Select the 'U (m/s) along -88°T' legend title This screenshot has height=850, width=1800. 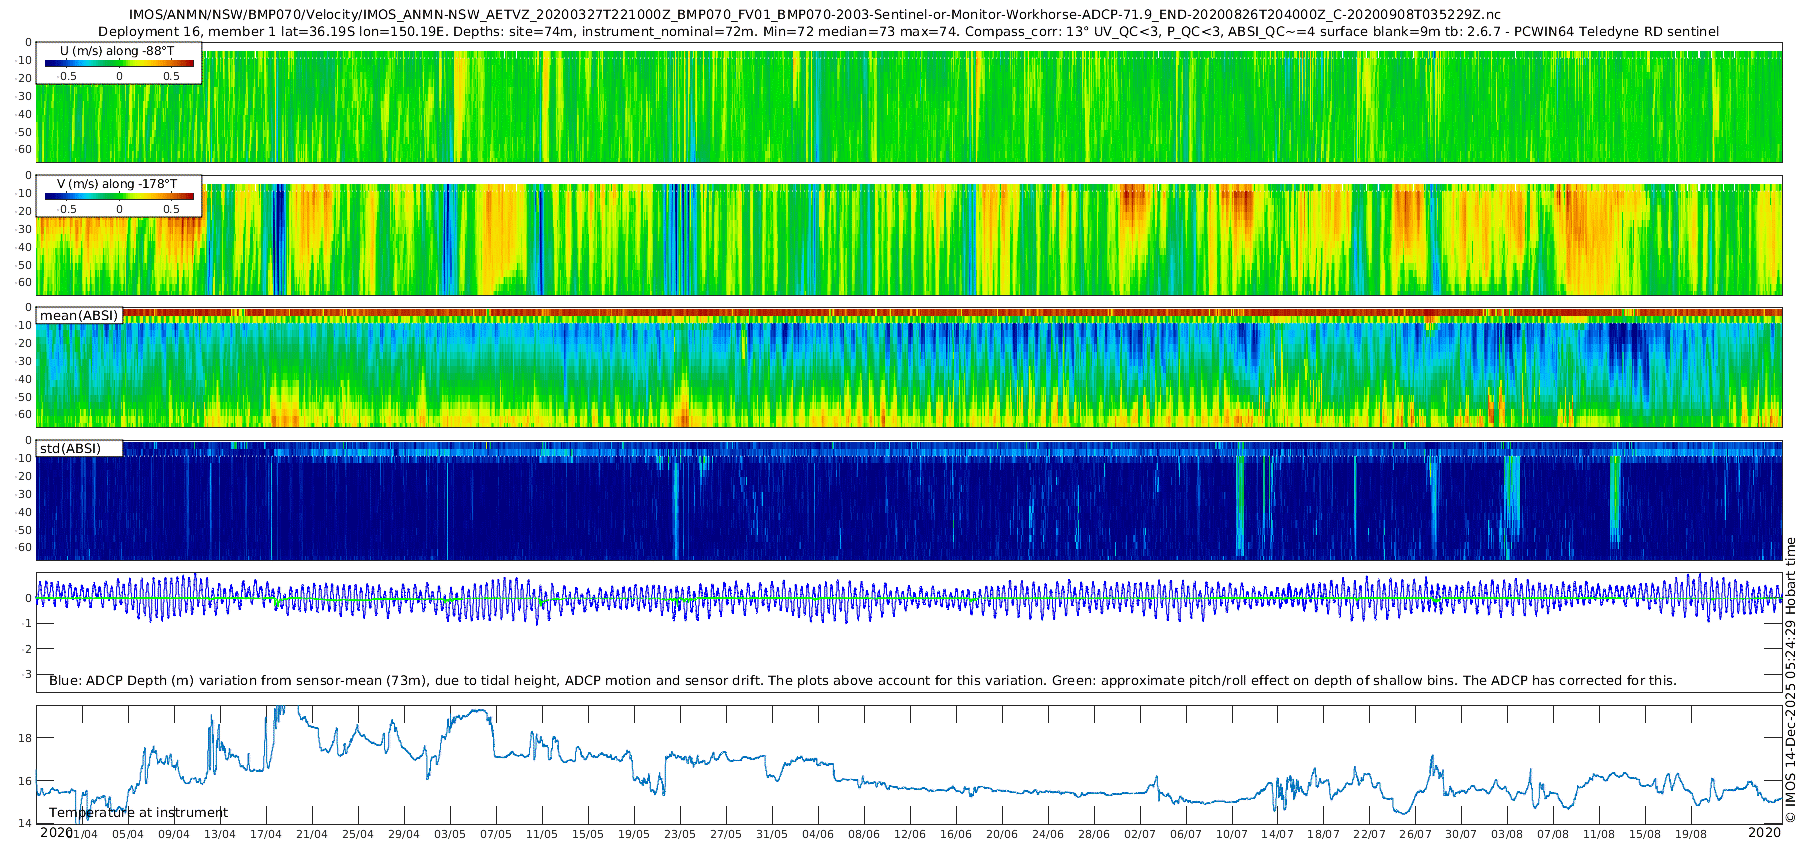(117, 50)
